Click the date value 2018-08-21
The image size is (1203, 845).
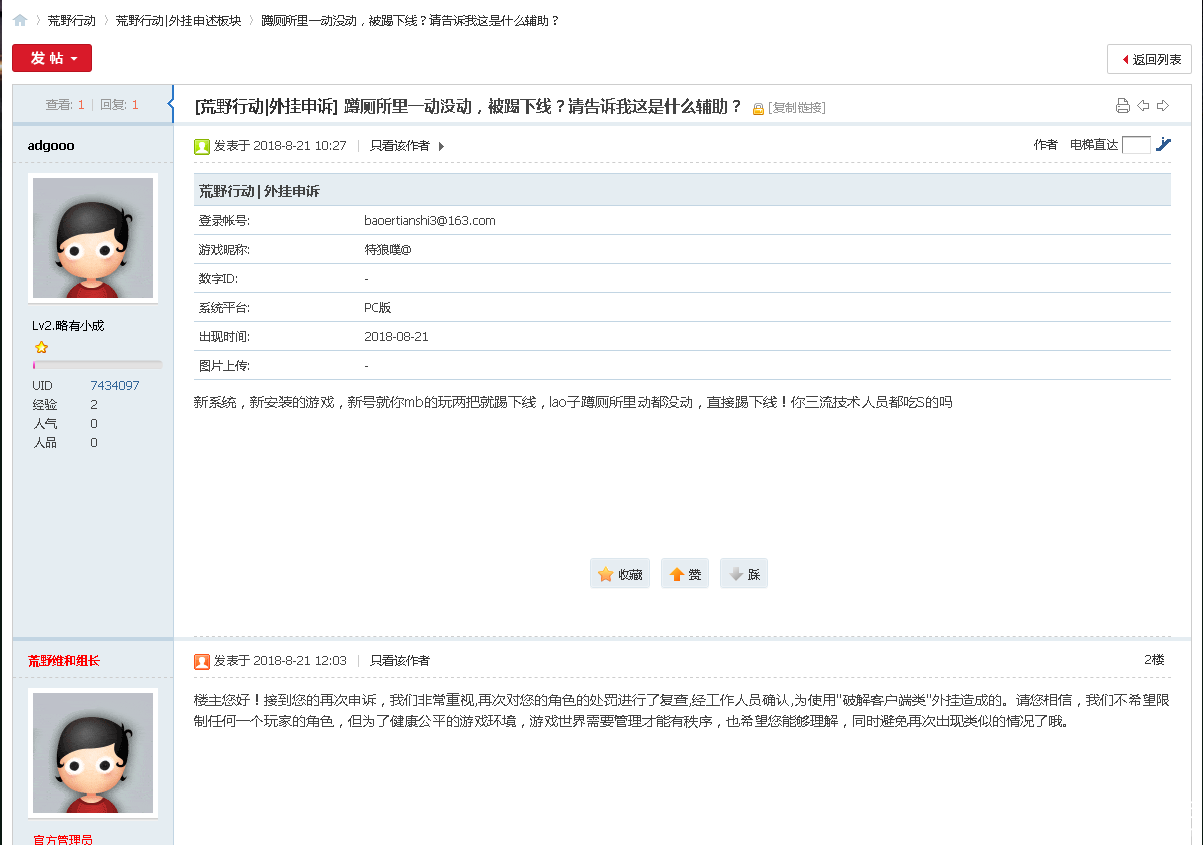point(397,337)
